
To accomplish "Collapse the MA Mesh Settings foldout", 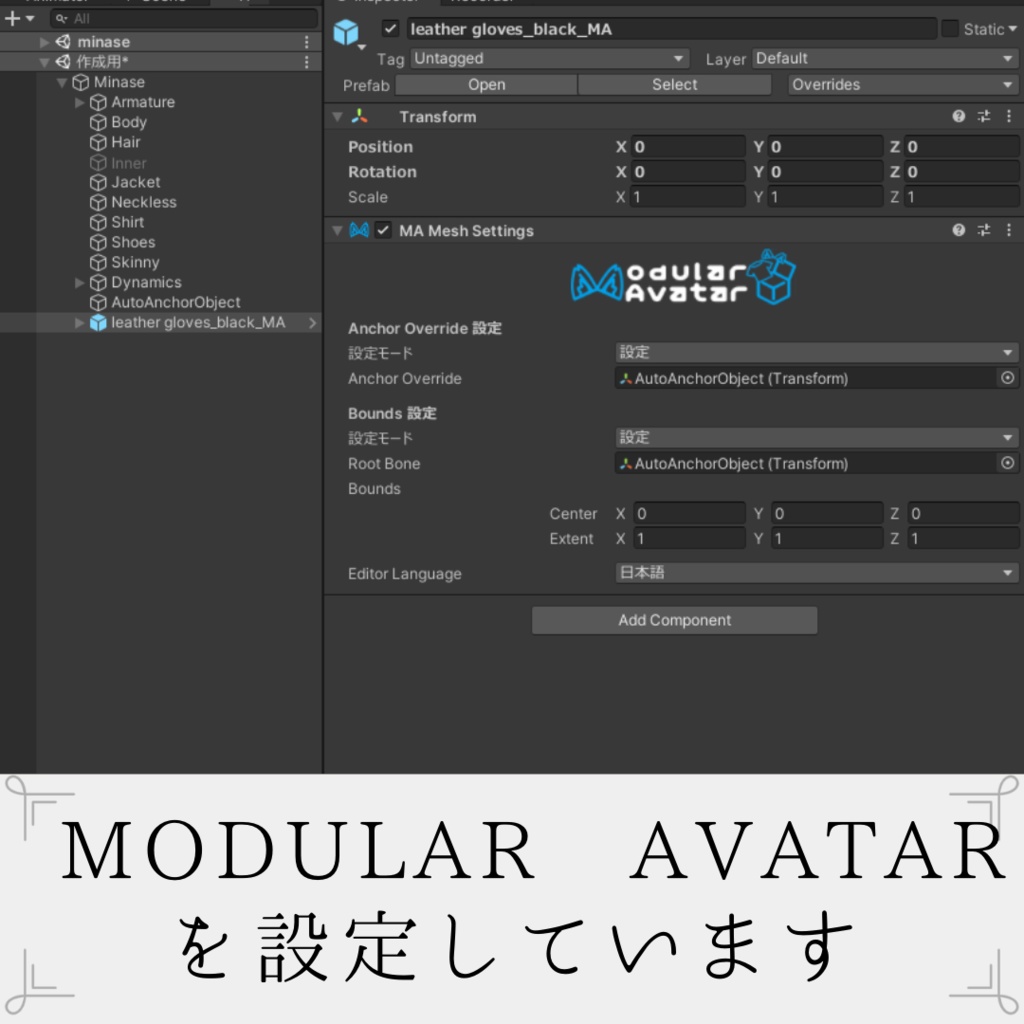I will [338, 231].
